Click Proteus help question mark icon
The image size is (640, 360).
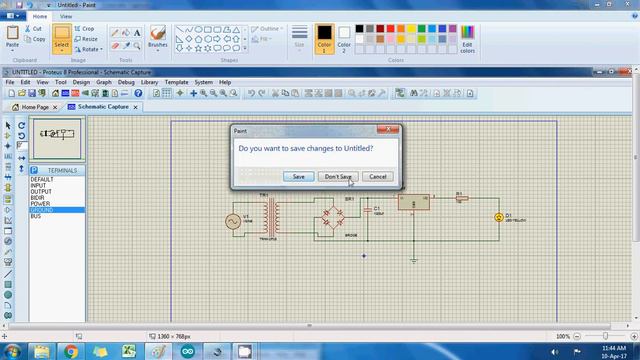click(138, 93)
